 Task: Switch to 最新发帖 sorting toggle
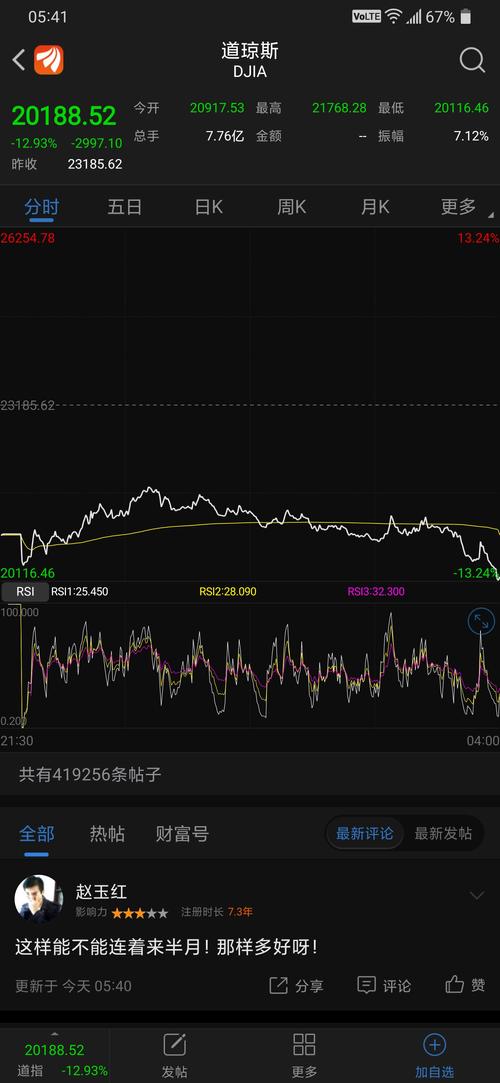(443, 834)
